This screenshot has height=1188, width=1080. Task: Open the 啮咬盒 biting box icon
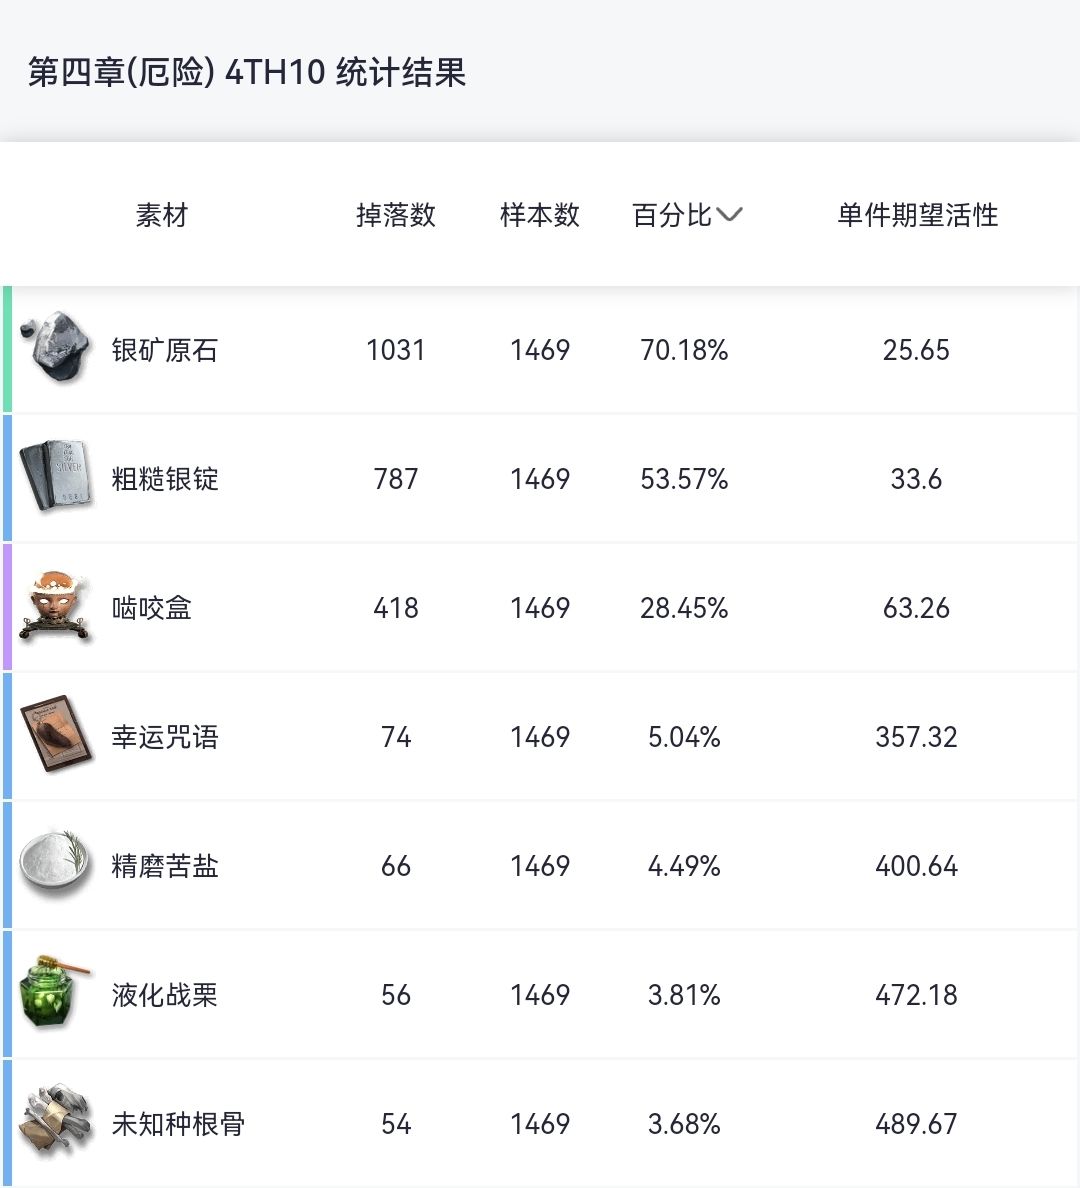[57, 606]
